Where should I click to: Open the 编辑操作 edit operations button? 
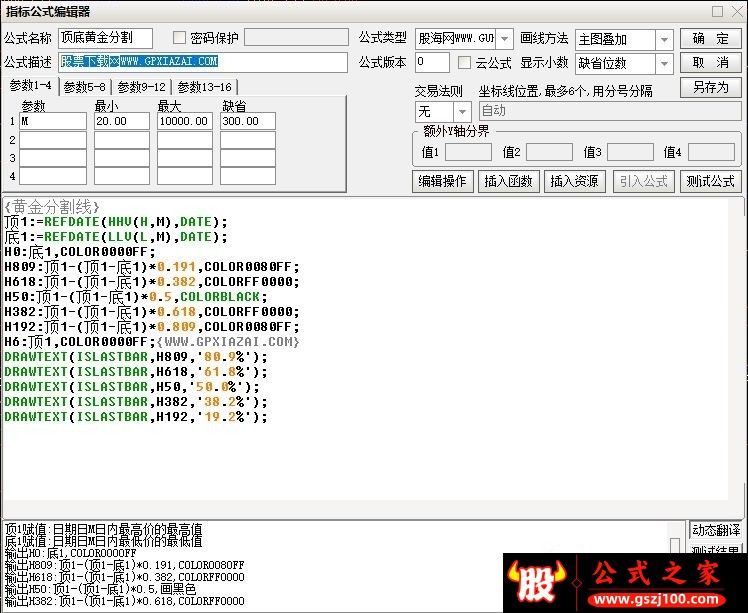(x=442, y=181)
